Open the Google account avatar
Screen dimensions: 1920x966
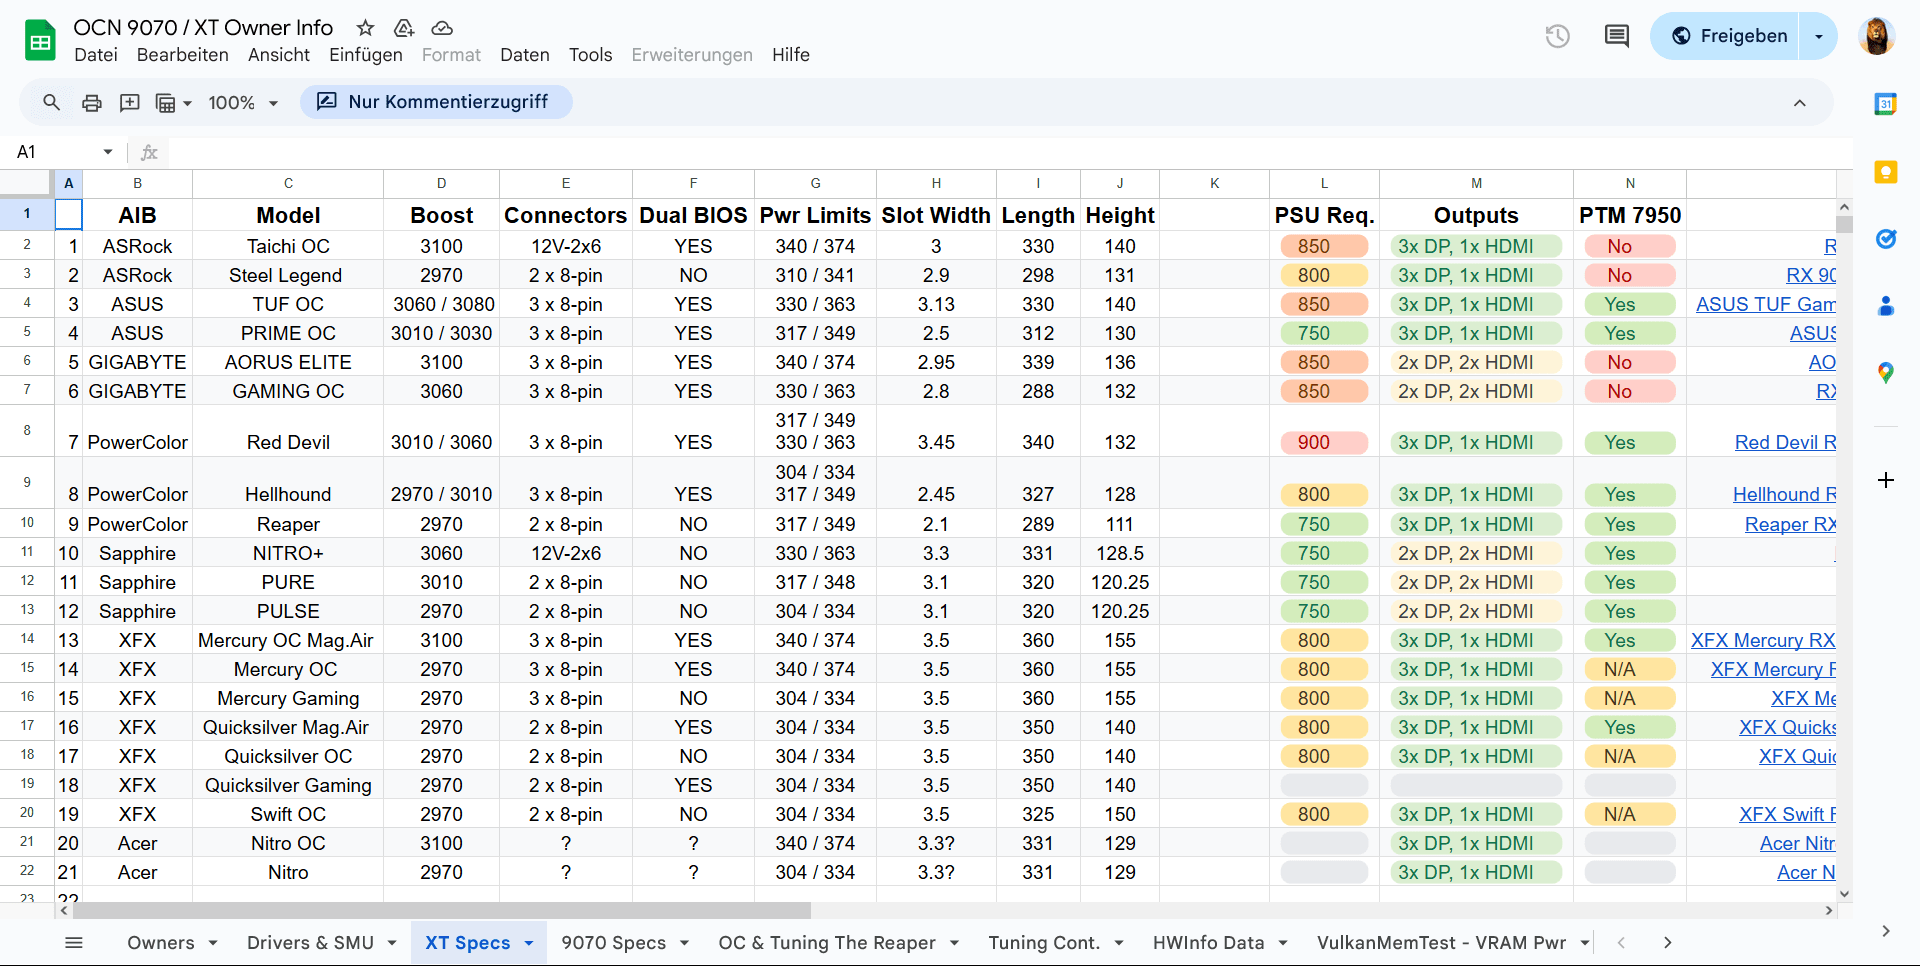coord(1876,36)
